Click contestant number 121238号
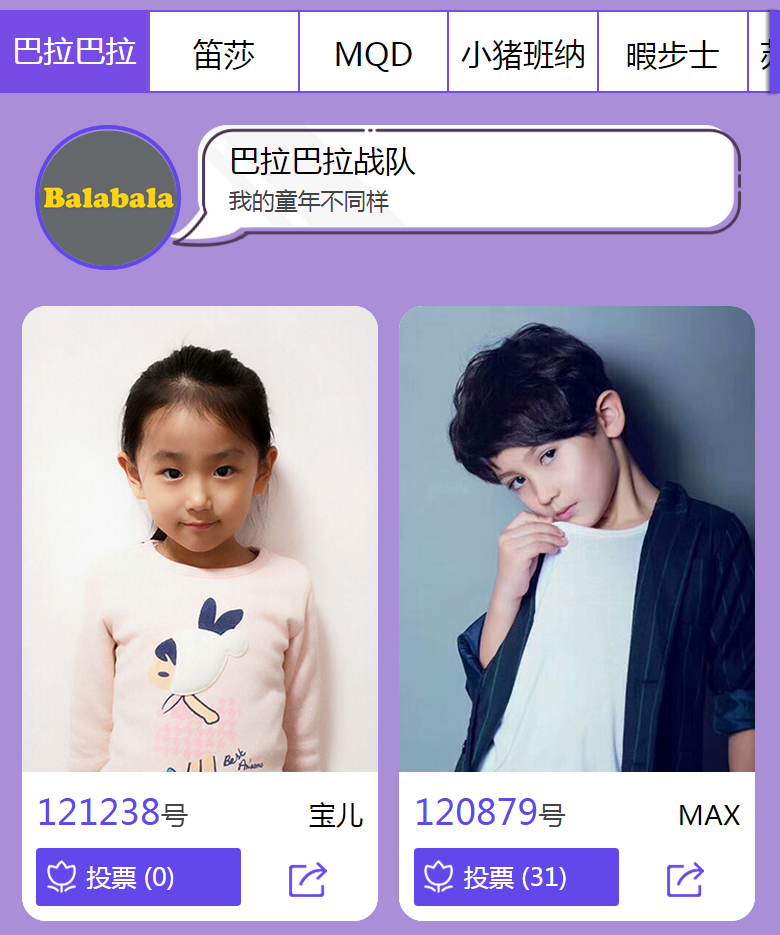This screenshot has width=780, height=935. [x=113, y=813]
